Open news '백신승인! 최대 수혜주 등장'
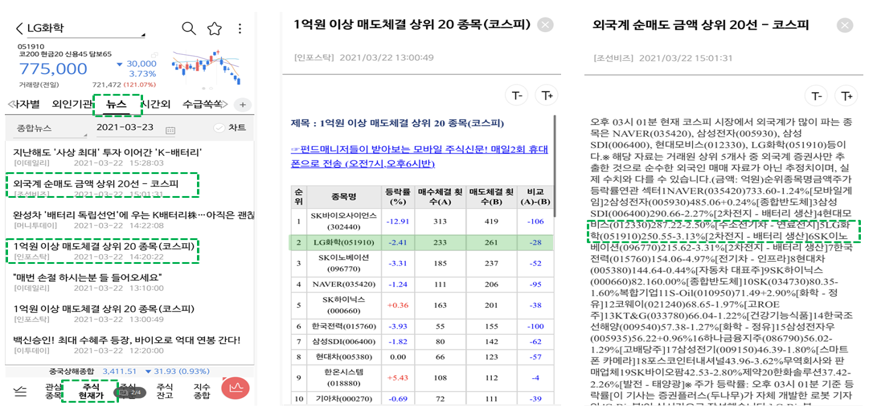 129,345
